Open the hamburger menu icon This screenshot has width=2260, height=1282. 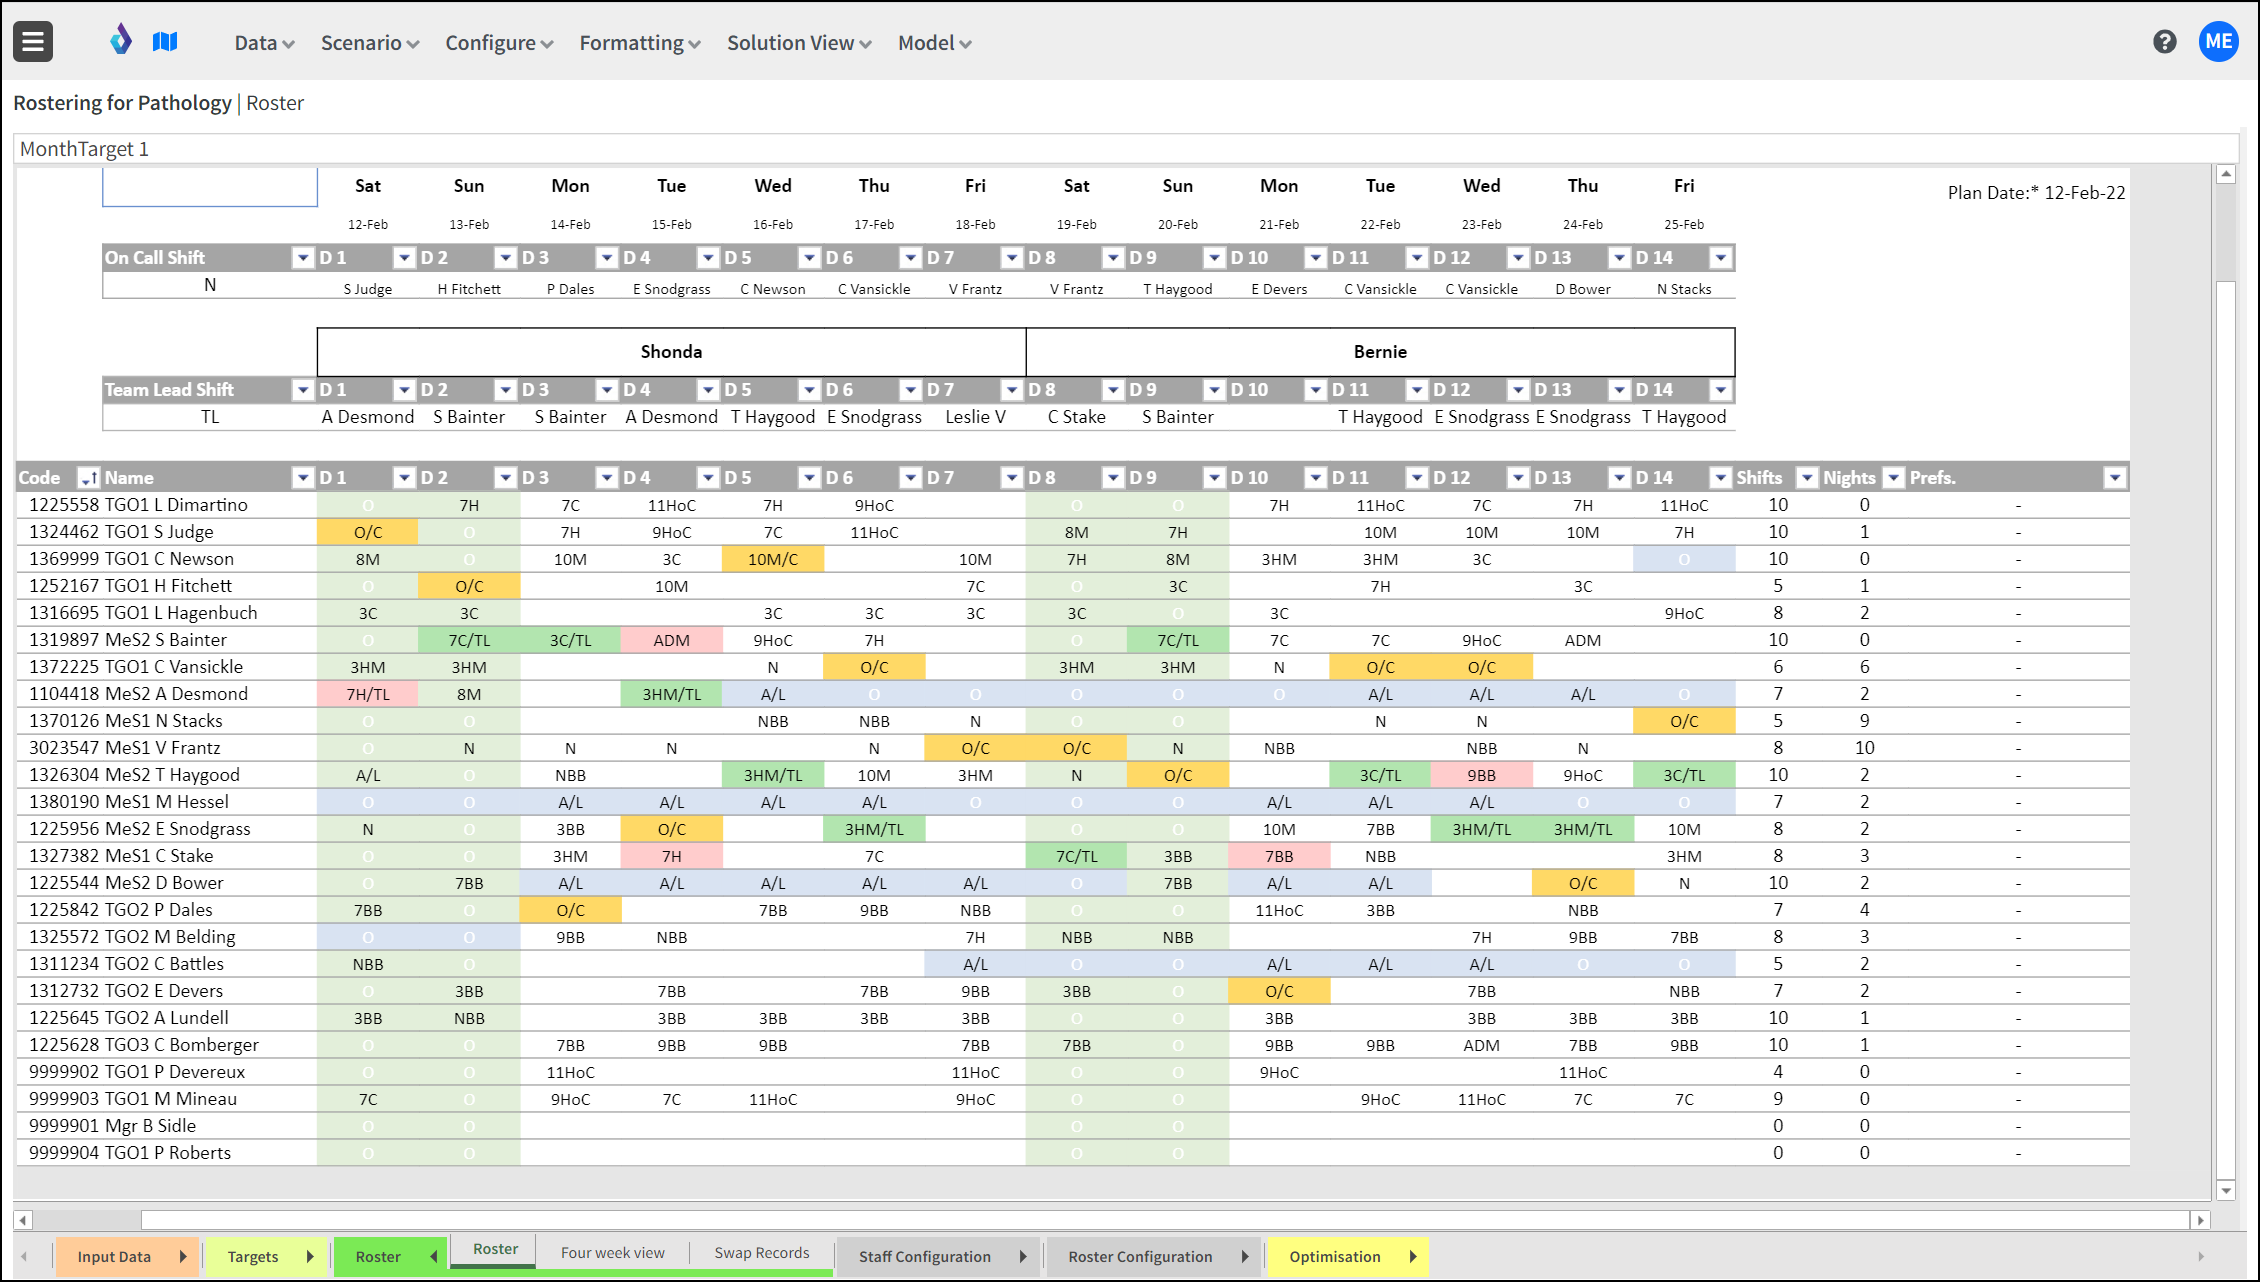pos(33,42)
